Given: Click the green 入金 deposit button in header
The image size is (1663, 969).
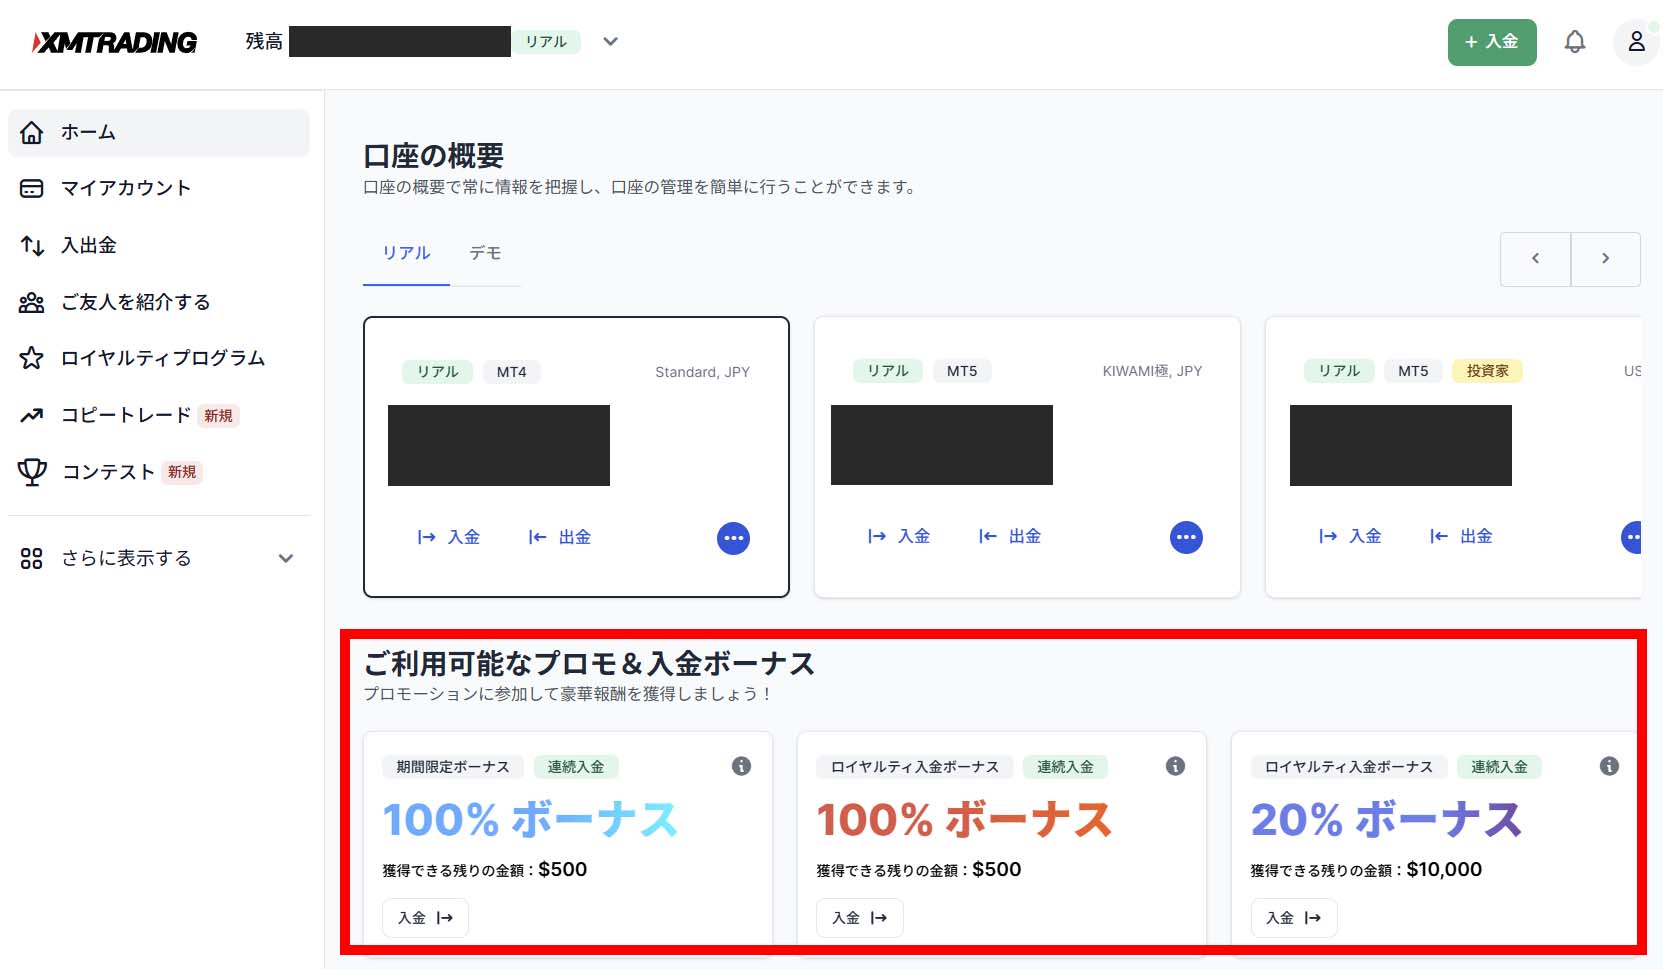Looking at the screenshot, I should click(x=1492, y=42).
